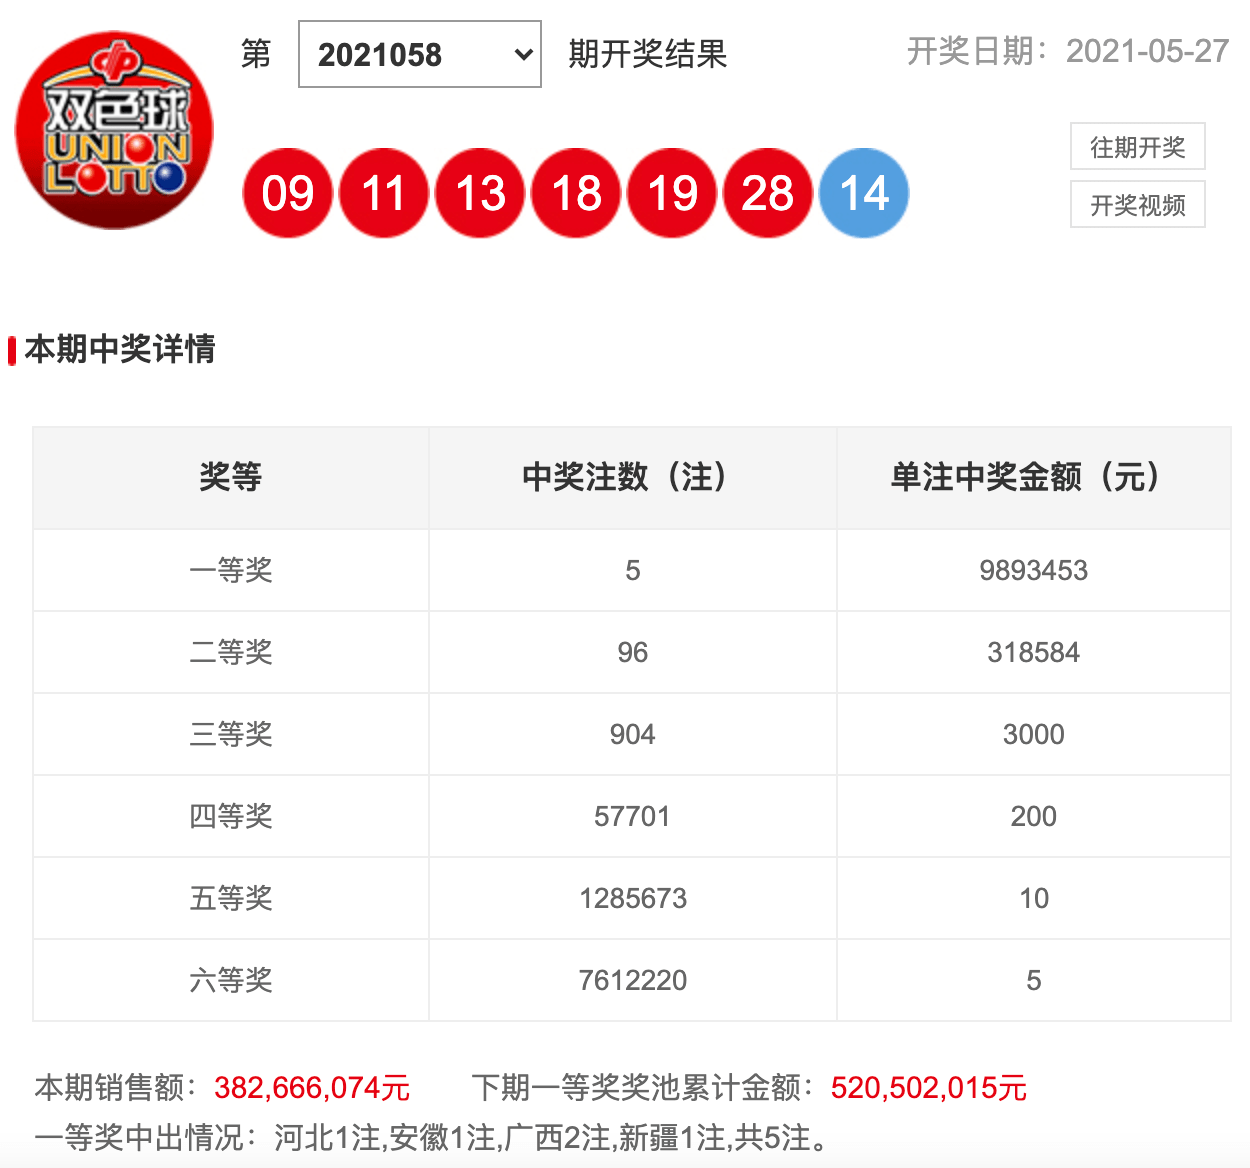Click fifth prize winner count 1285673
The image size is (1250, 1168).
[x=633, y=898]
